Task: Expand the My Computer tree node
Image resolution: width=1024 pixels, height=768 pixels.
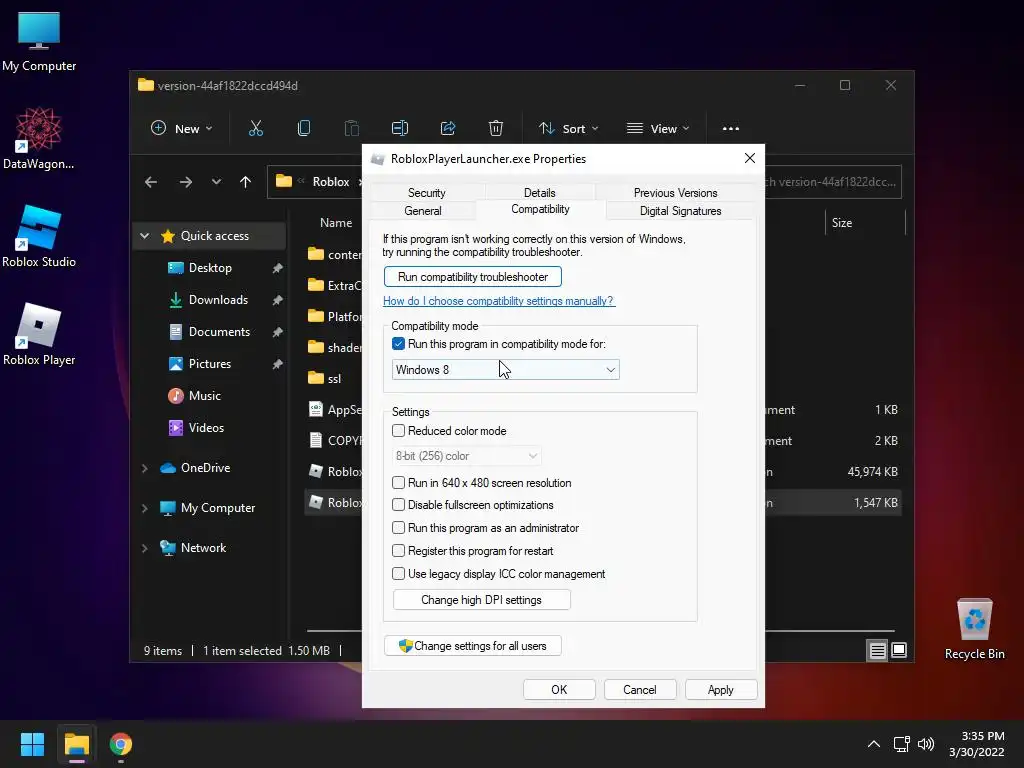Action: click(145, 508)
